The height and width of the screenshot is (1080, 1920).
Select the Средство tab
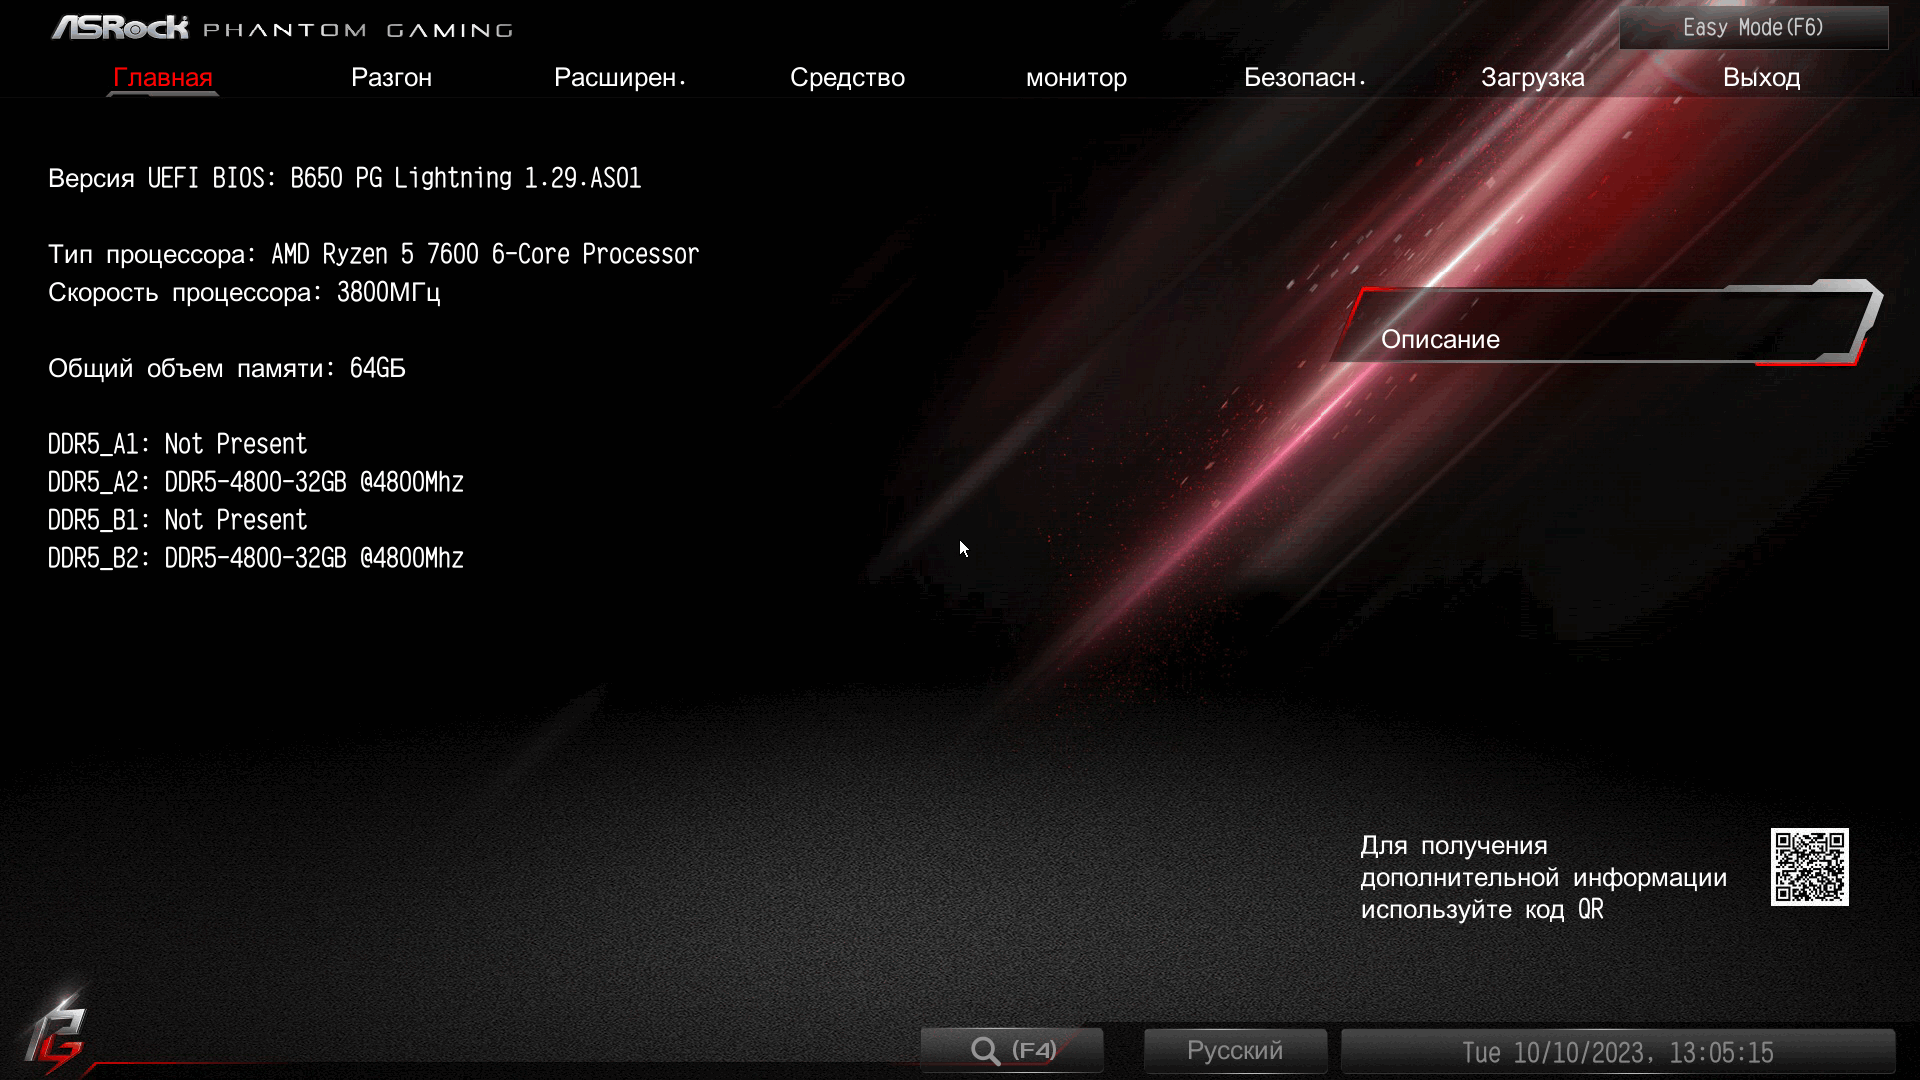[x=847, y=77]
